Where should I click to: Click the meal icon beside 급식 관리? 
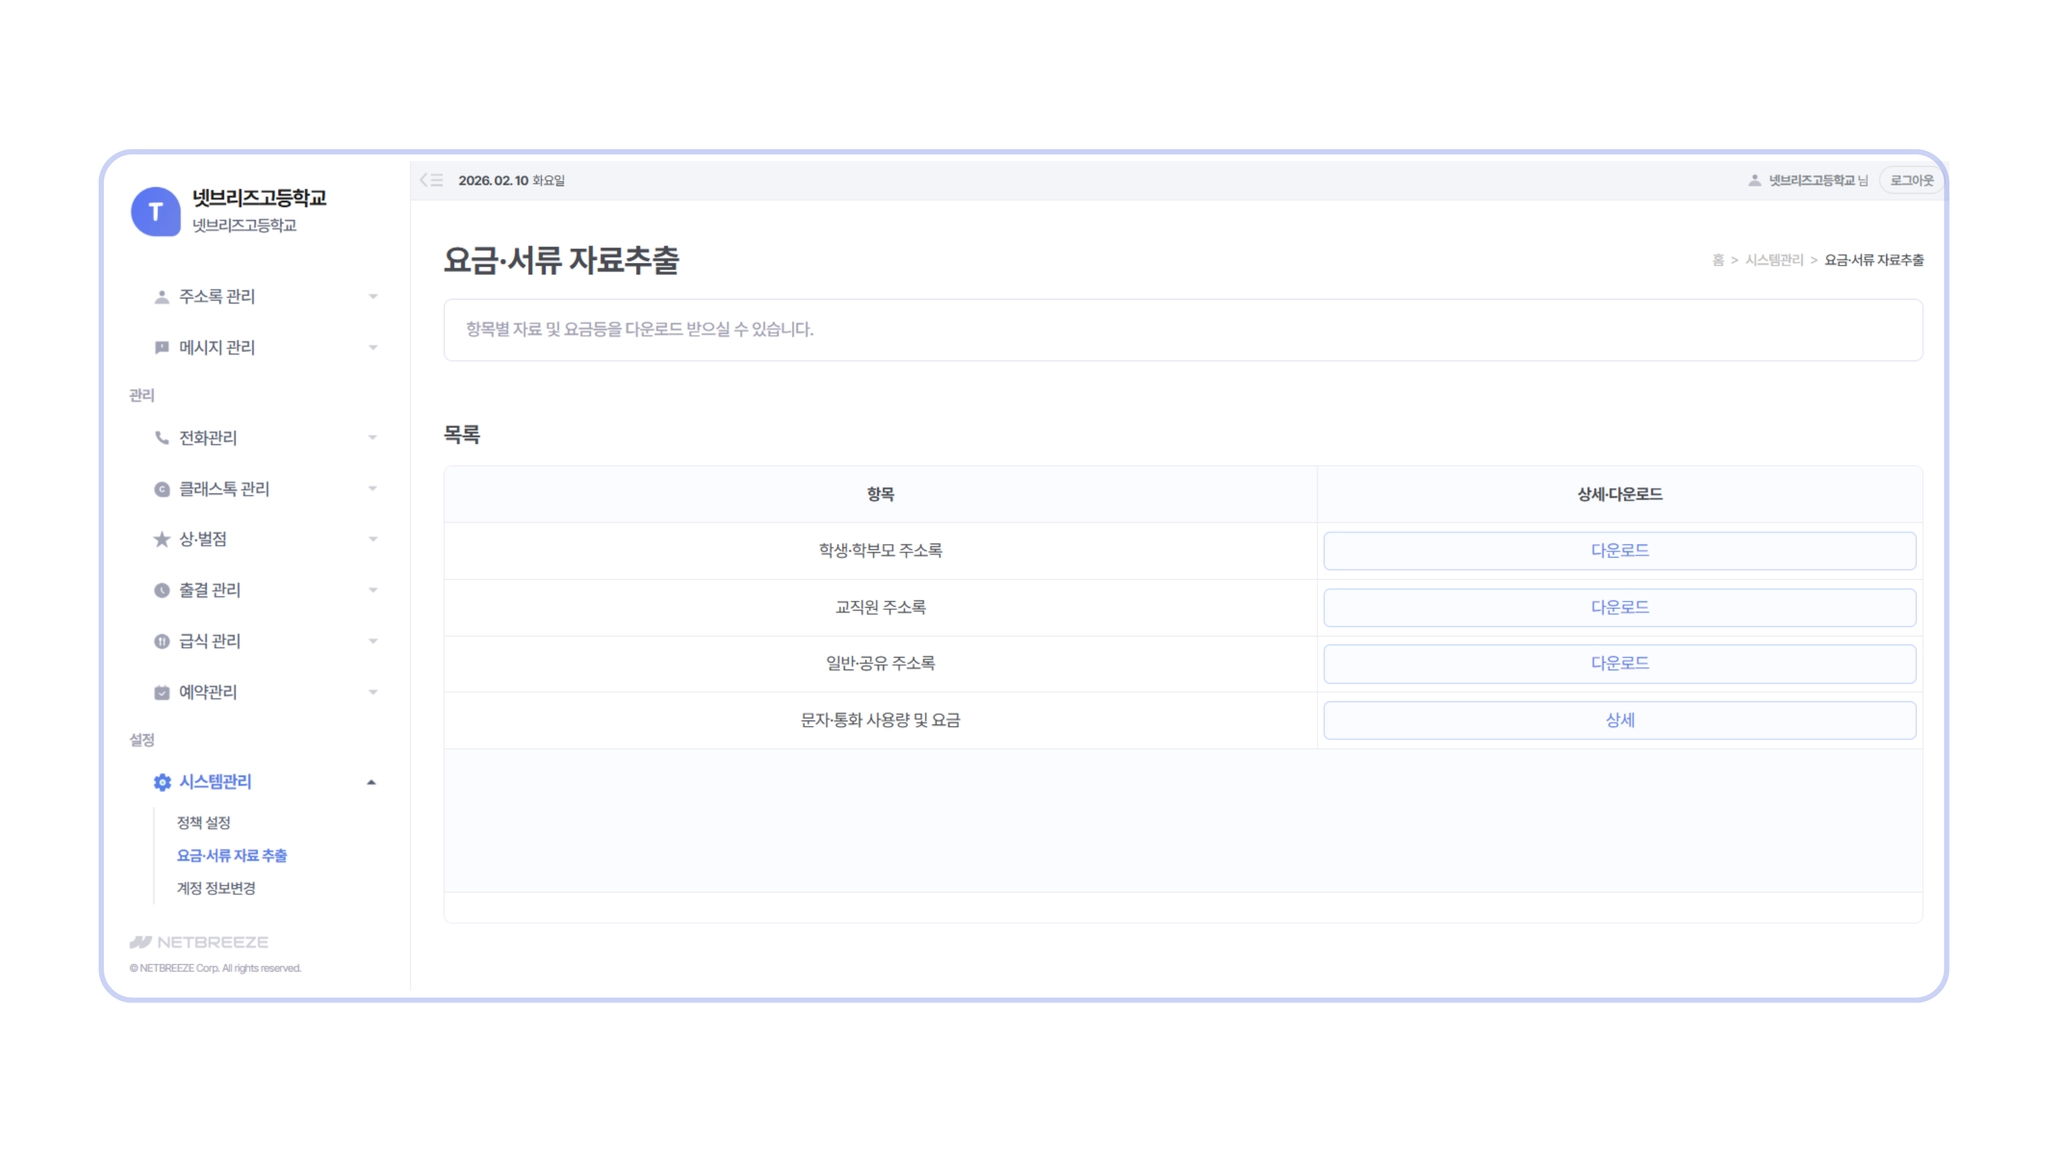click(x=161, y=641)
